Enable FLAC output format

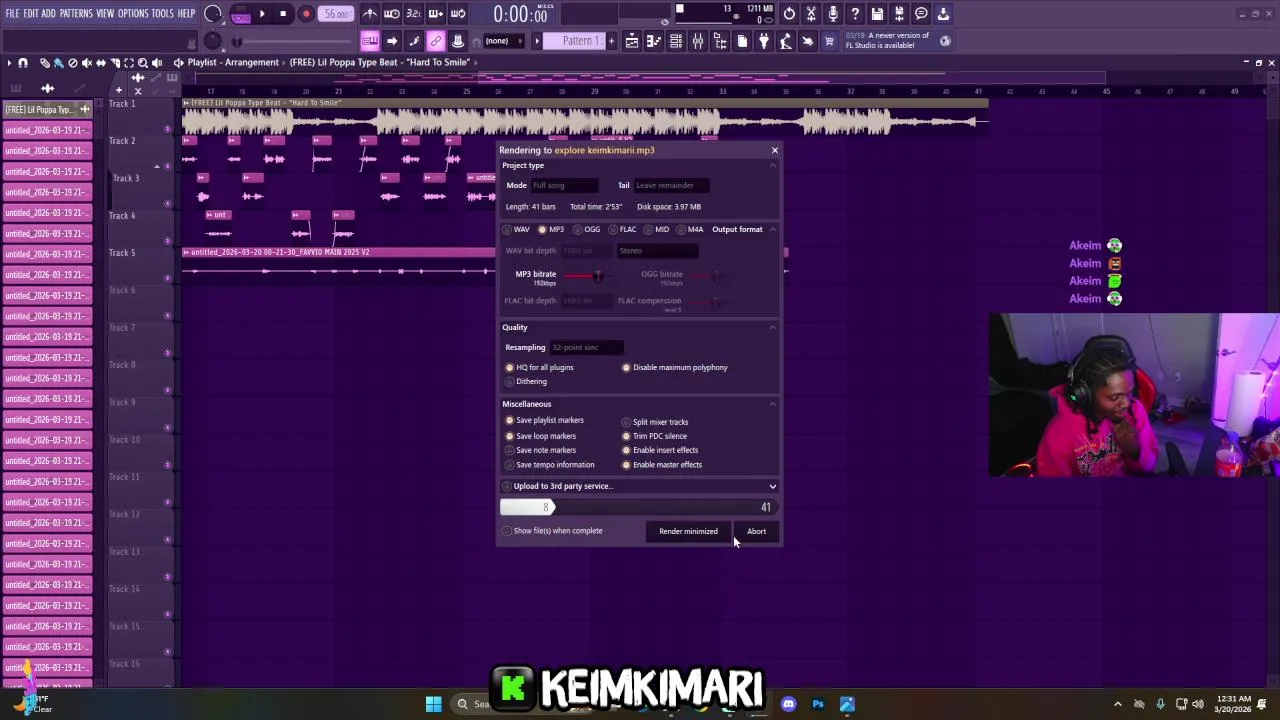tap(623, 230)
